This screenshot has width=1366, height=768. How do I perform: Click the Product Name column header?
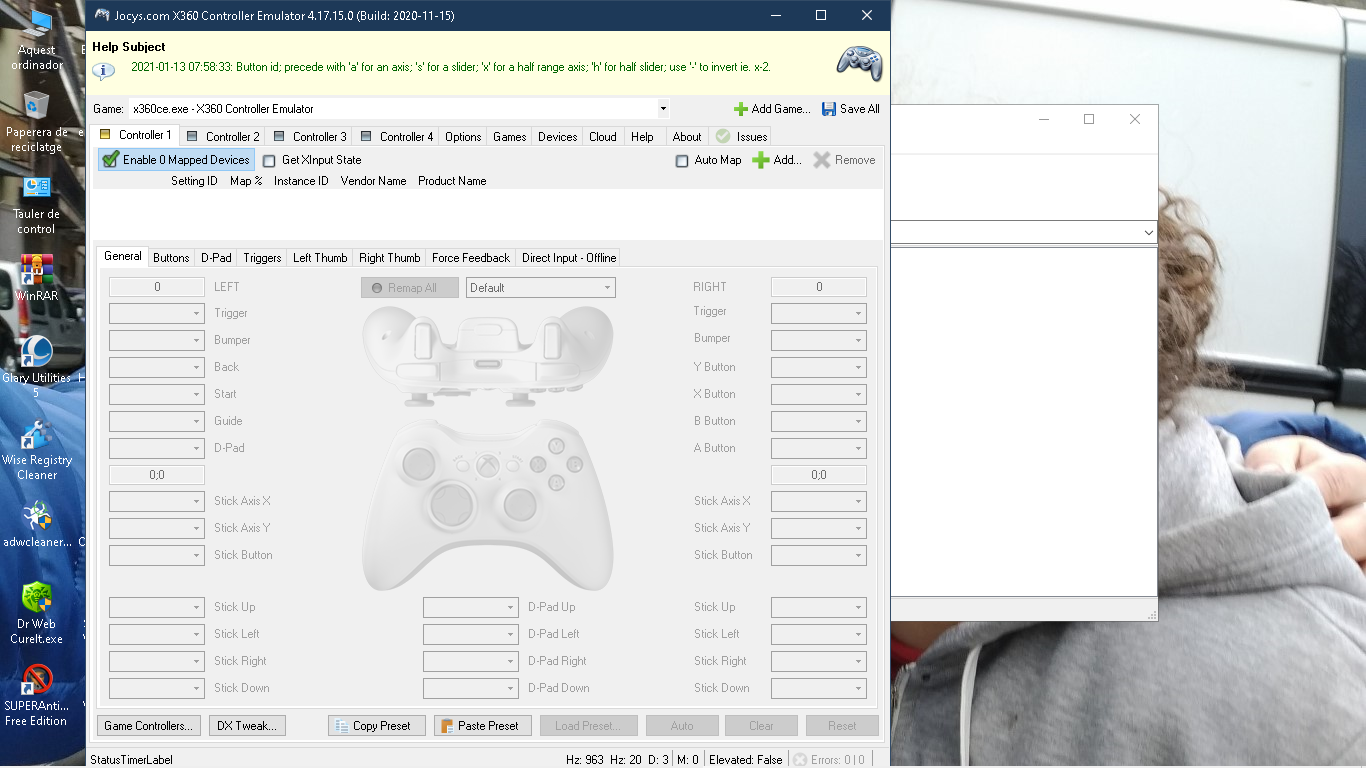coord(452,181)
